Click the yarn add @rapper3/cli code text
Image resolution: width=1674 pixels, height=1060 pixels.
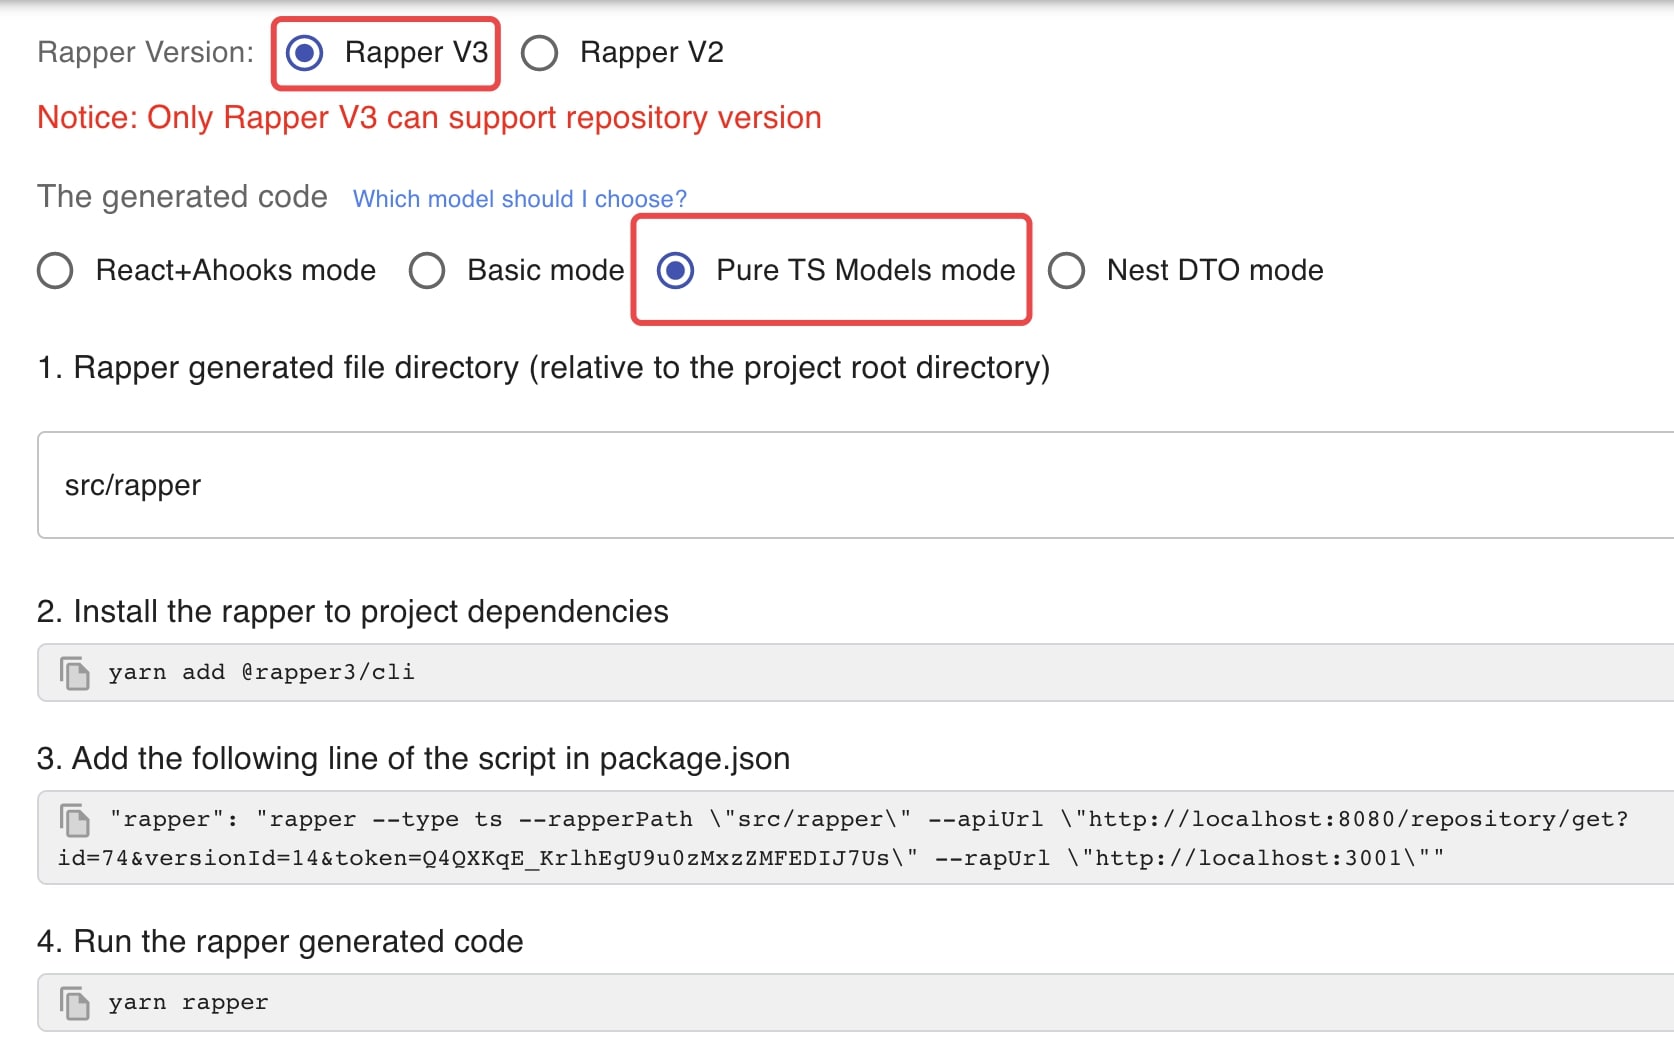pos(261,673)
